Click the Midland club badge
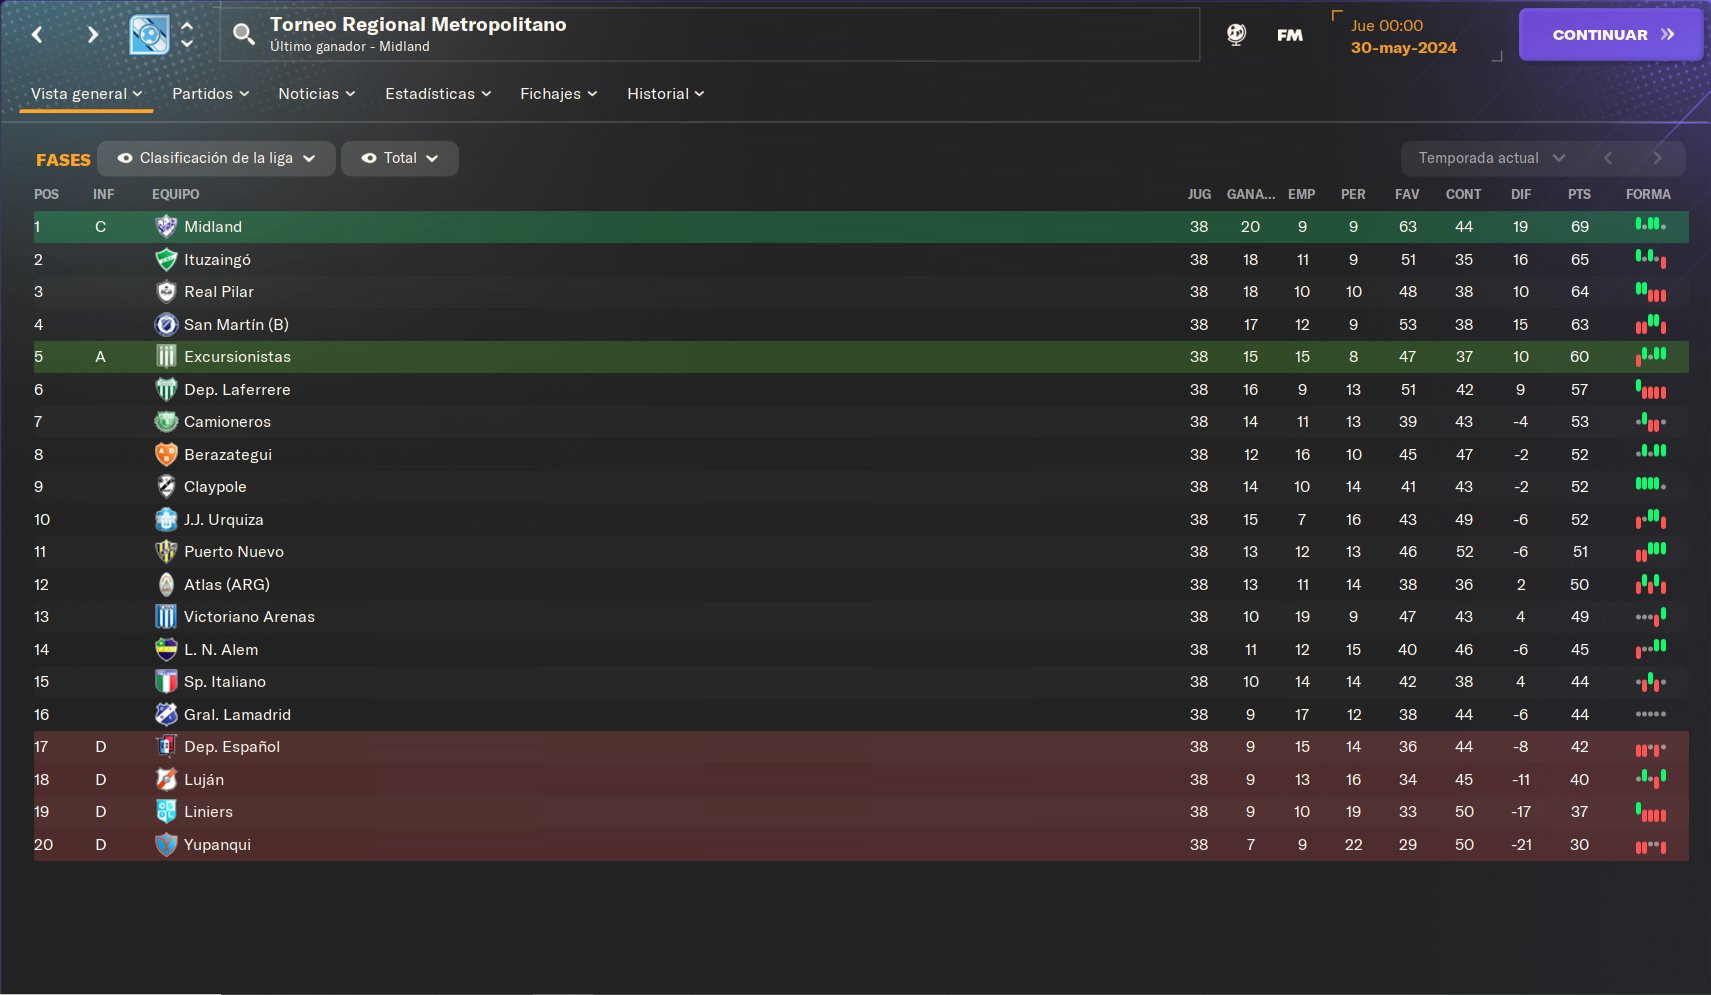1711x995 pixels. pos(166,227)
